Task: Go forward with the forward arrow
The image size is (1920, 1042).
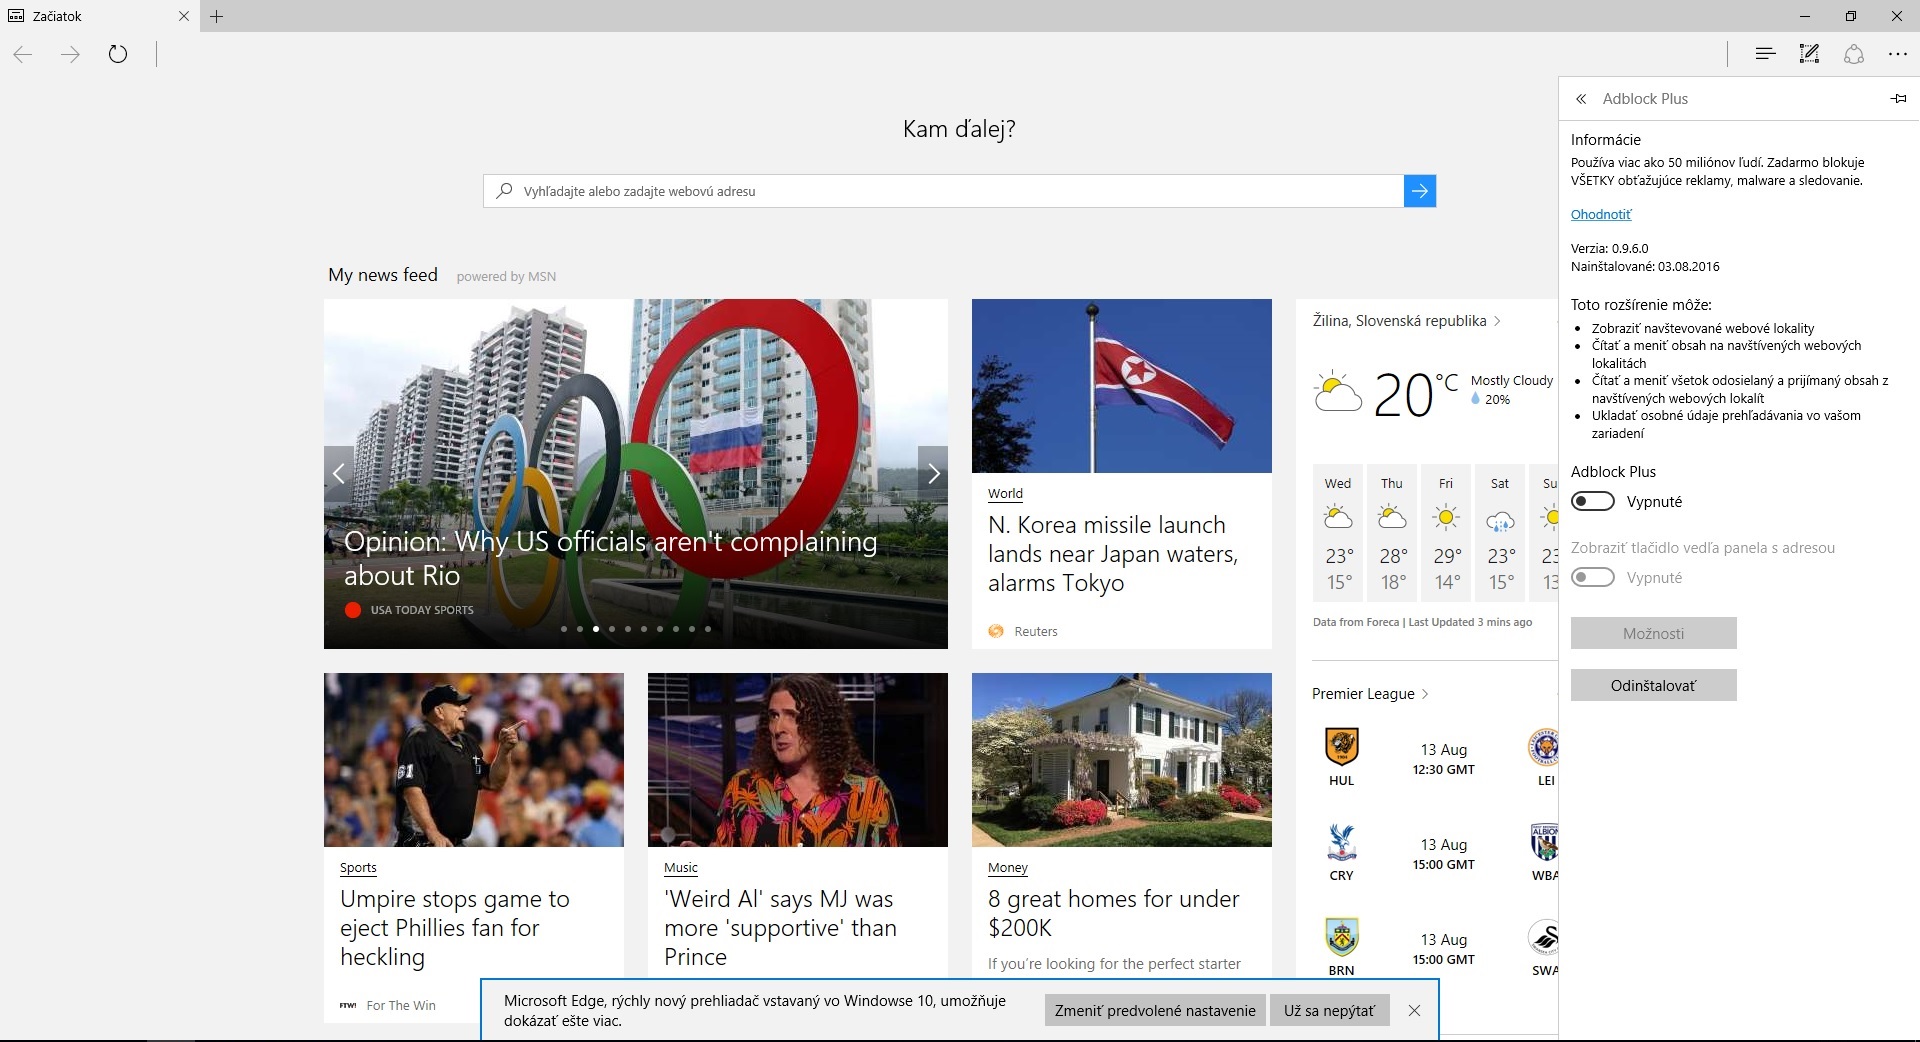Action: coord(70,54)
